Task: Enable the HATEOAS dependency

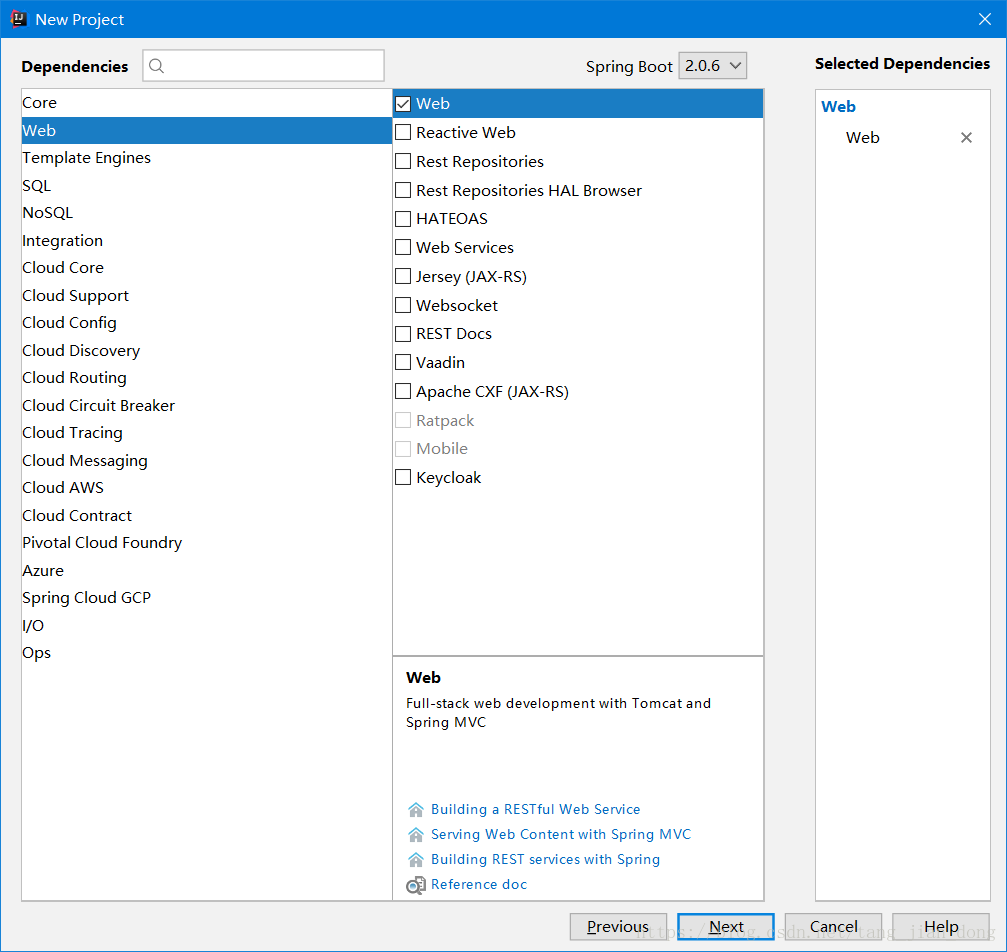Action: [x=403, y=218]
